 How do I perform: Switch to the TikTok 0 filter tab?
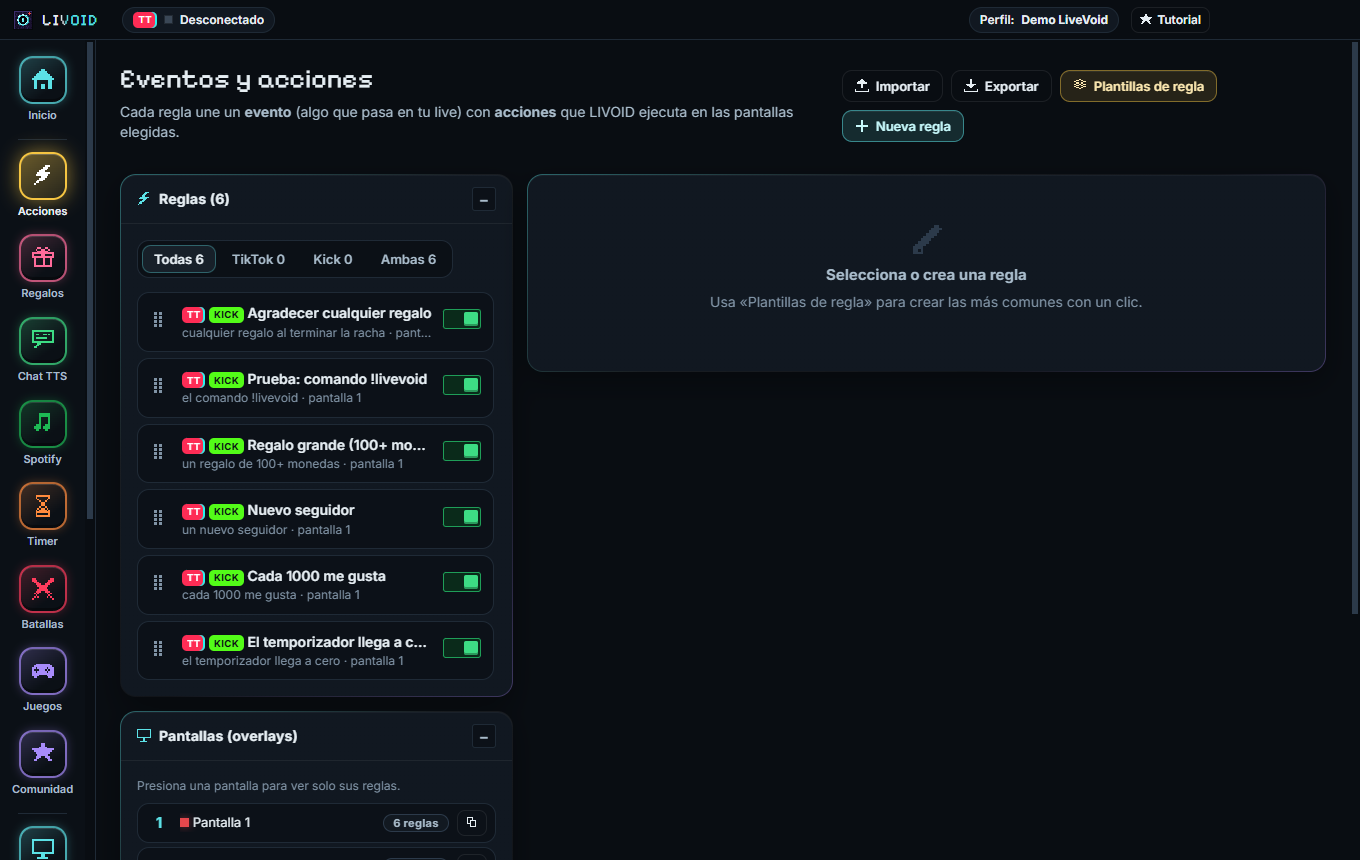pos(258,259)
